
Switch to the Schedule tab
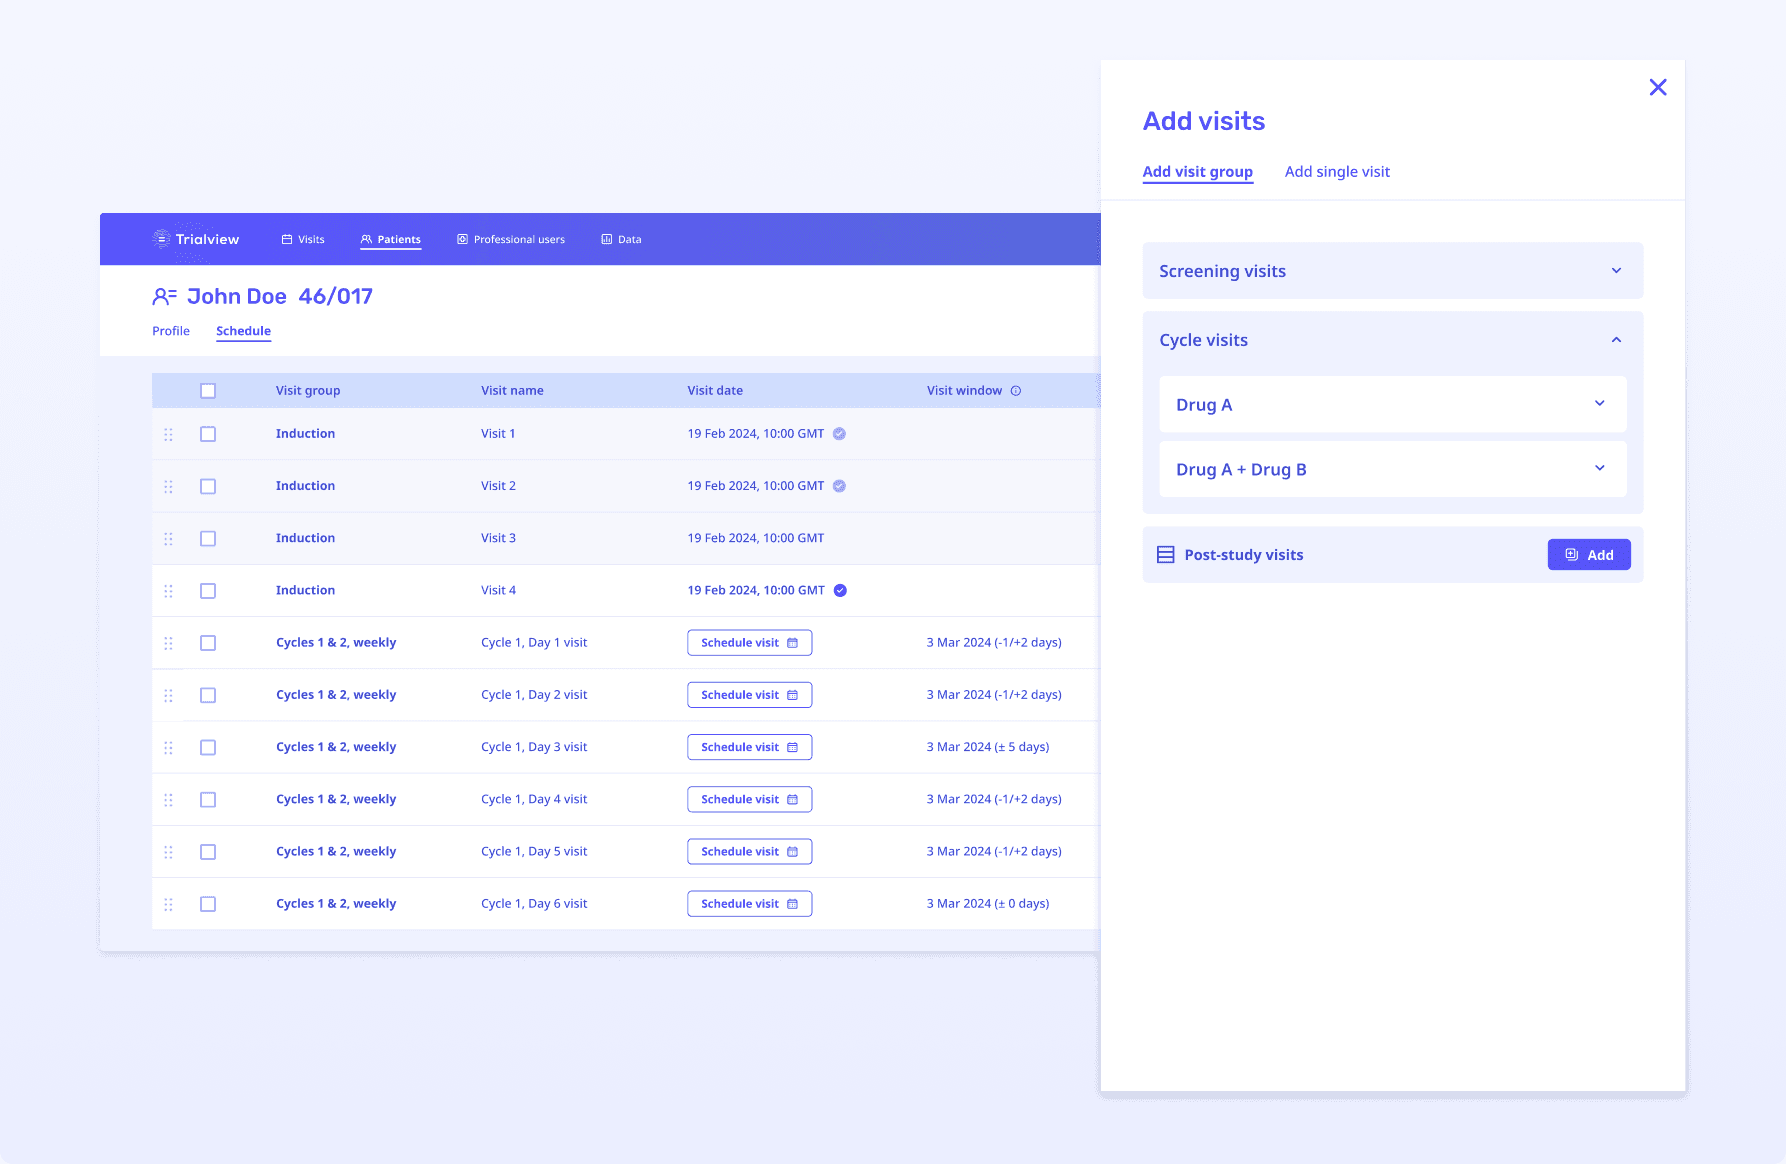pos(244,331)
